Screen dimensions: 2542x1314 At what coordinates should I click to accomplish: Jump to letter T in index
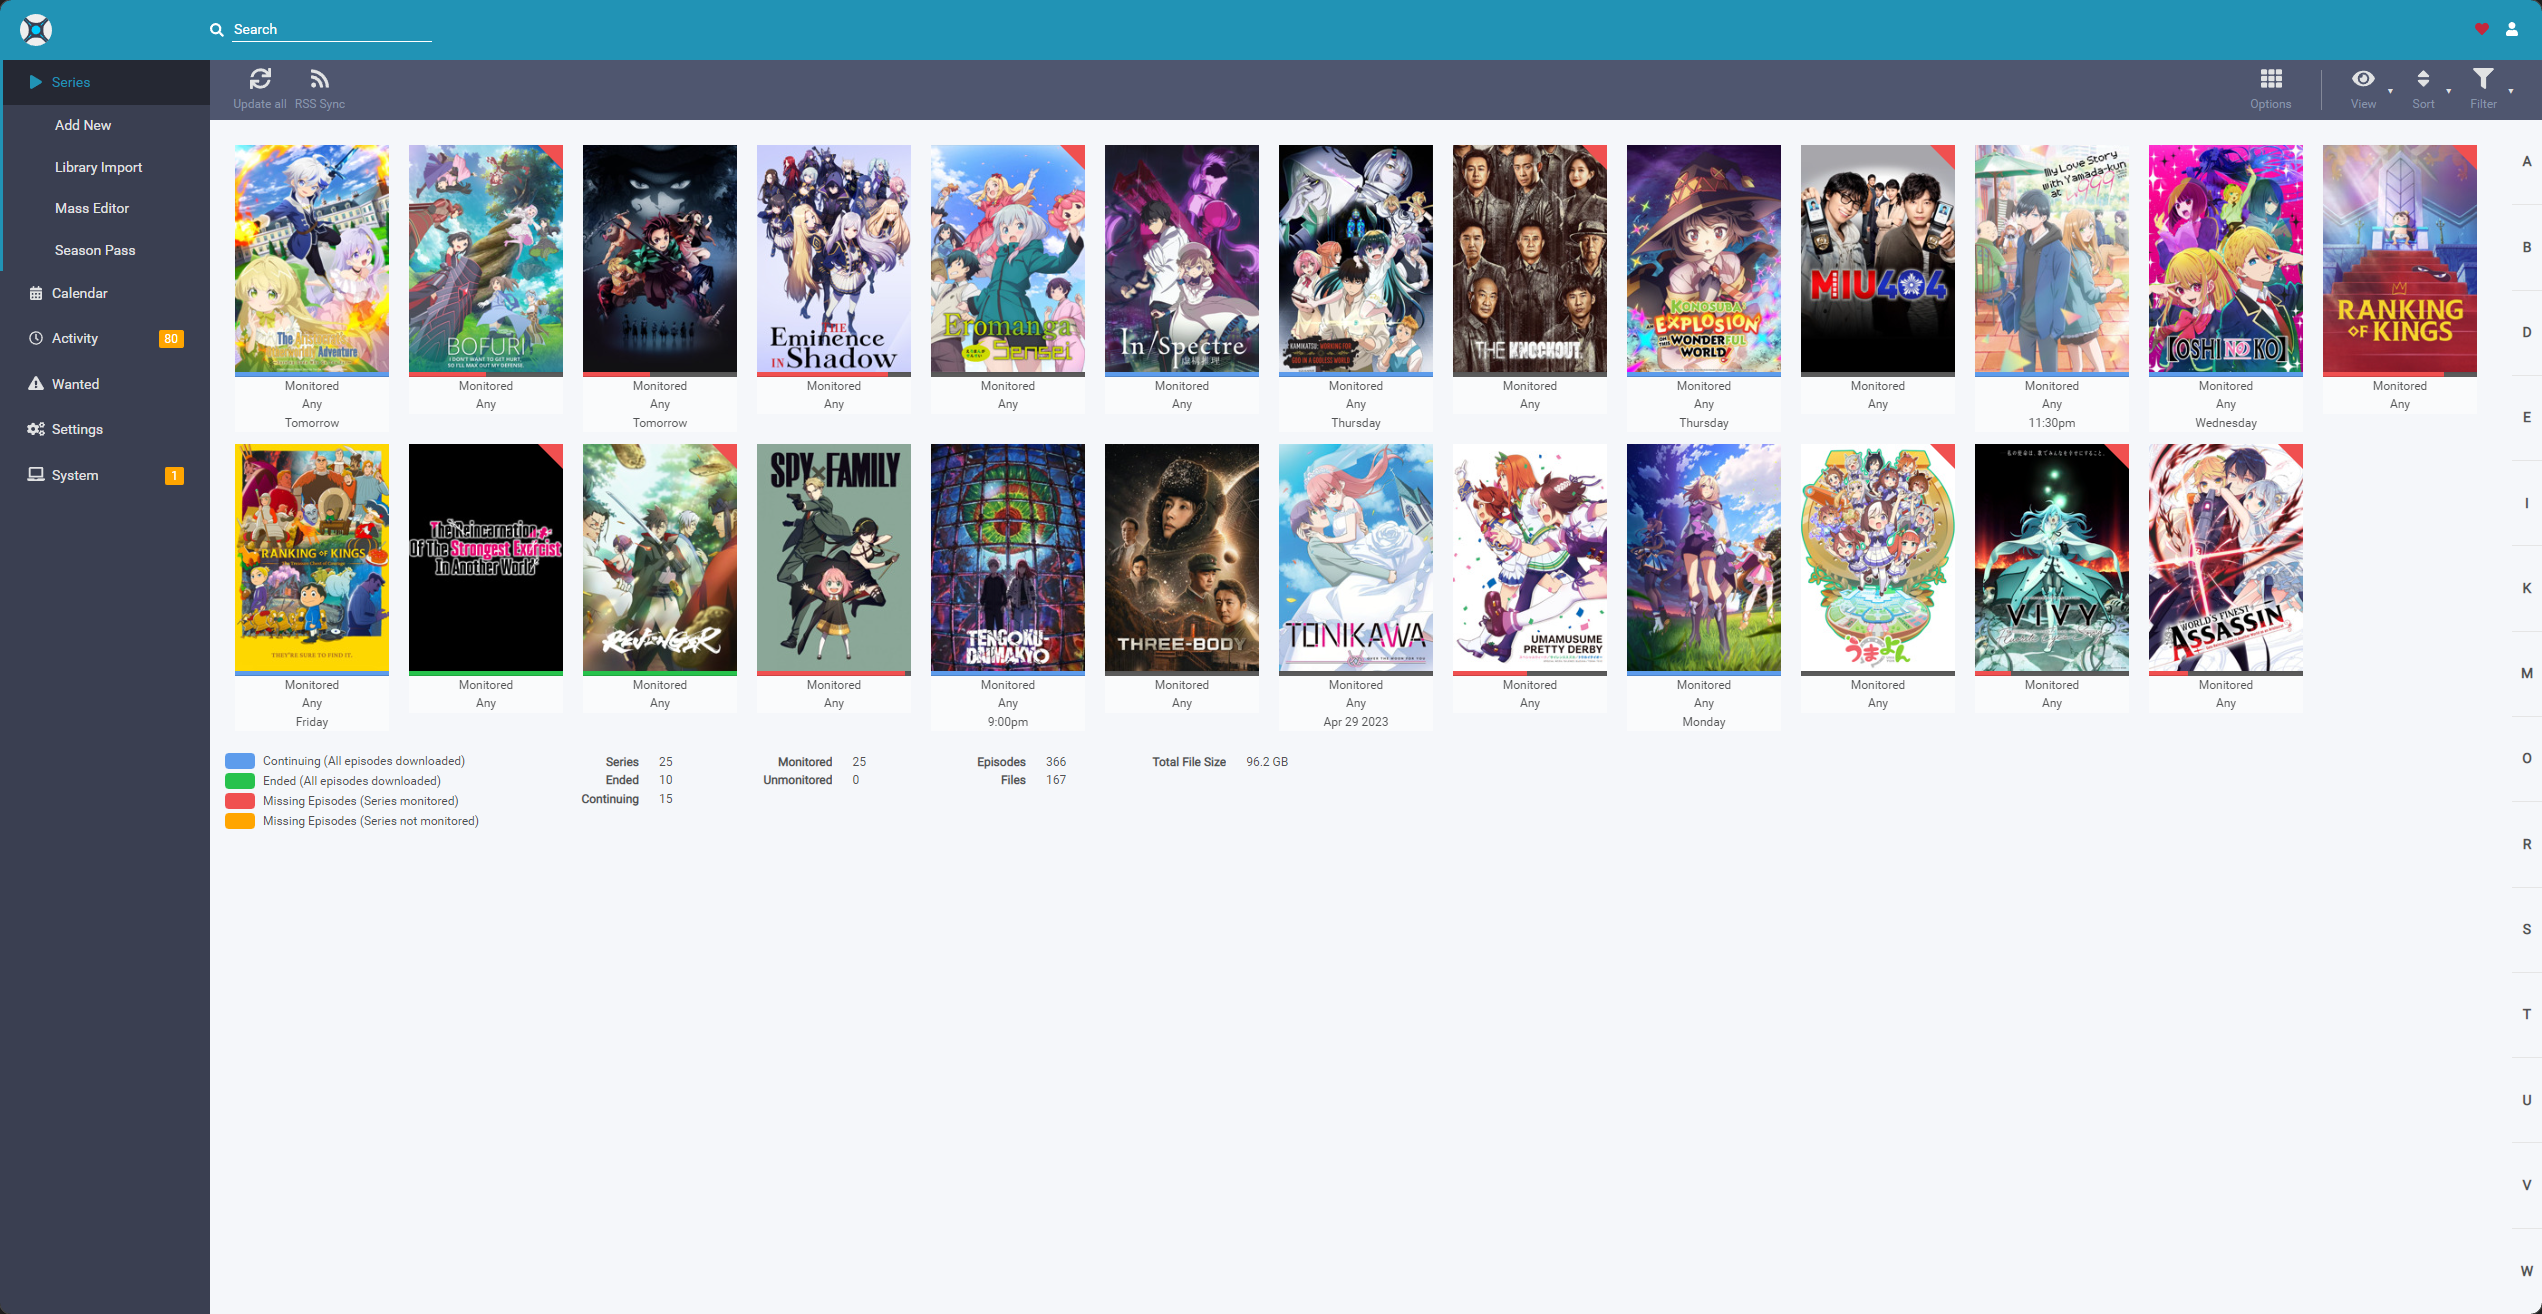click(x=2527, y=1014)
